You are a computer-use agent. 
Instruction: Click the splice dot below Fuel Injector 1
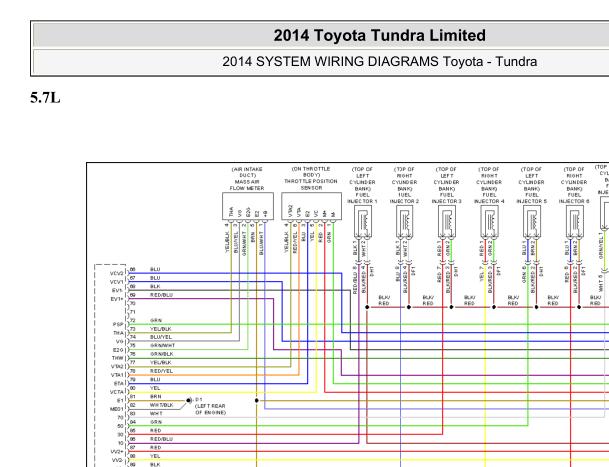(x=367, y=307)
